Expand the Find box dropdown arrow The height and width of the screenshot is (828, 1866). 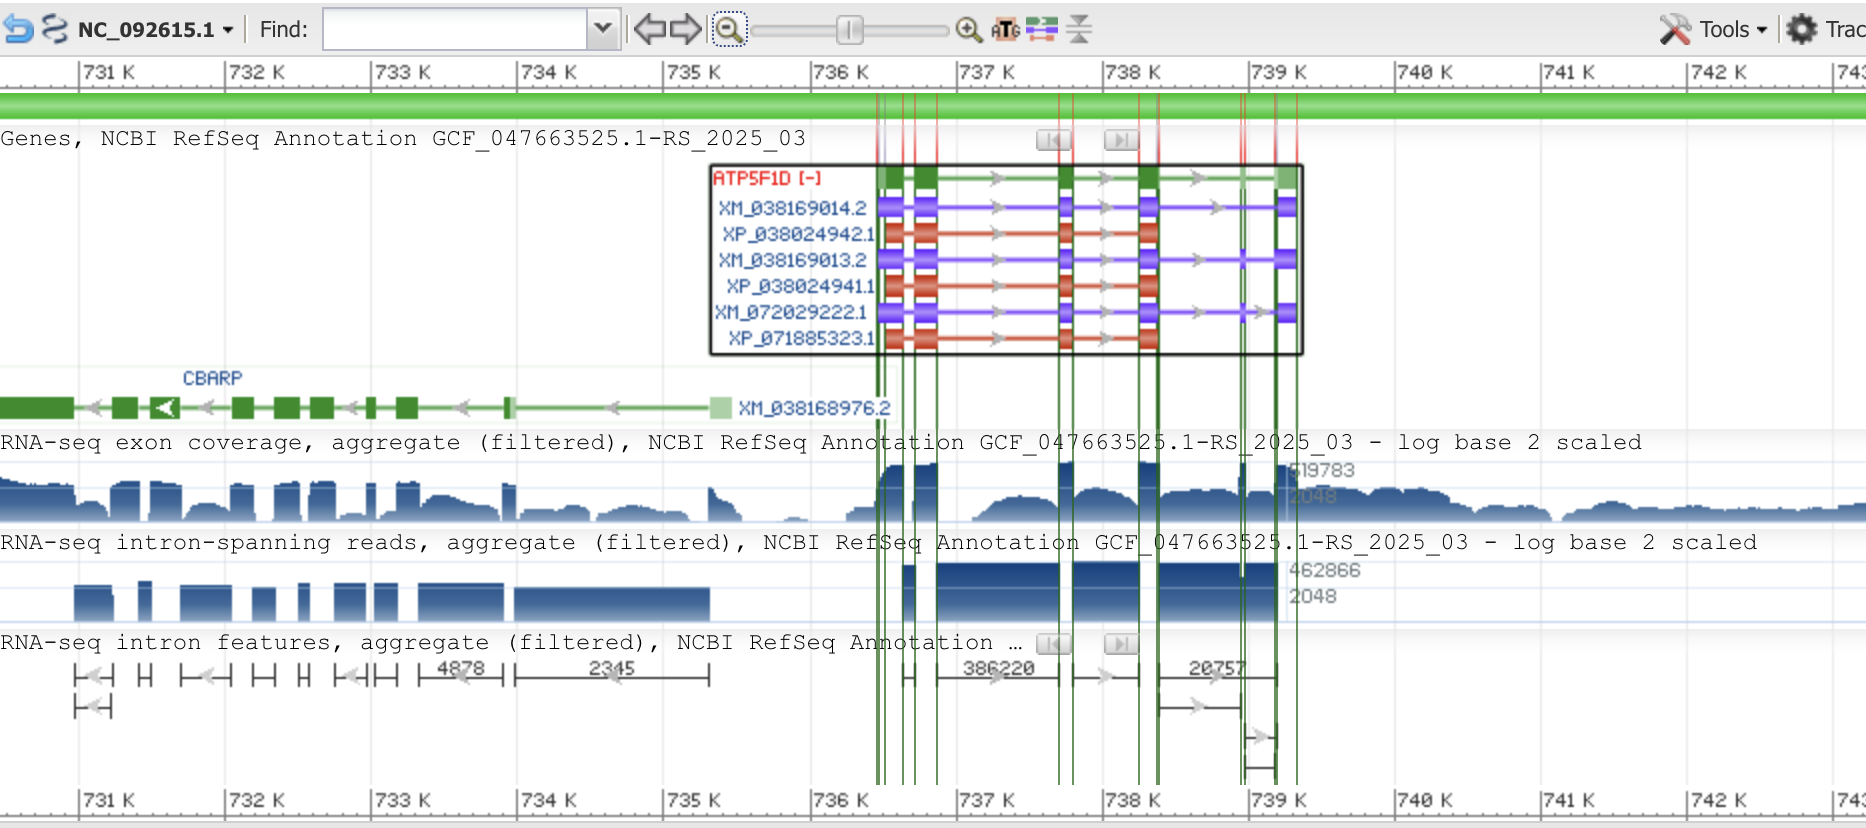[x=602, y=29]
